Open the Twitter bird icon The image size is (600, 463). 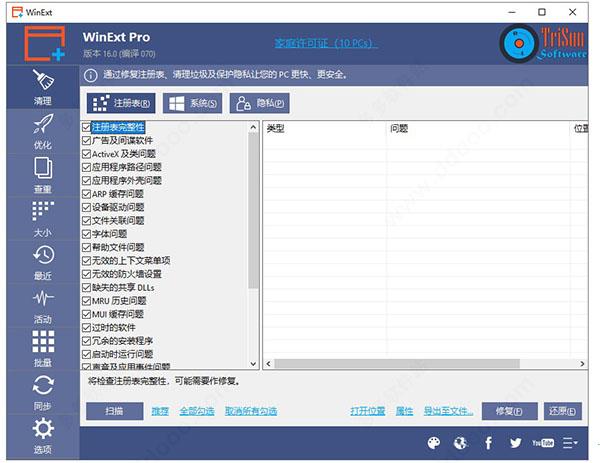[515, 443]
